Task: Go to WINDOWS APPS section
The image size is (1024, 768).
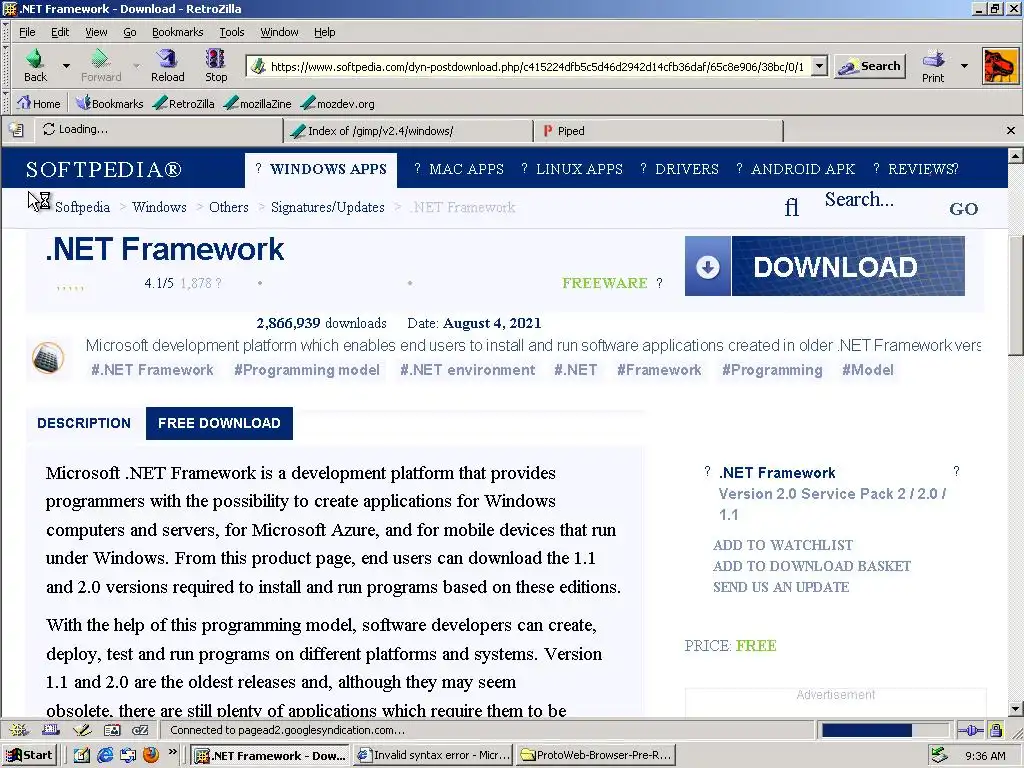Action: [321, 169]
